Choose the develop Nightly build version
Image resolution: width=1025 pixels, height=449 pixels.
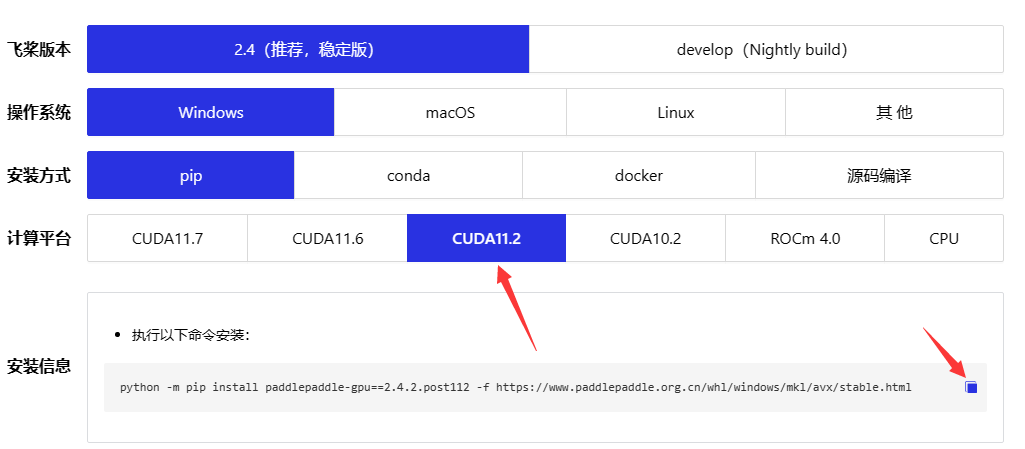(765, 49)
